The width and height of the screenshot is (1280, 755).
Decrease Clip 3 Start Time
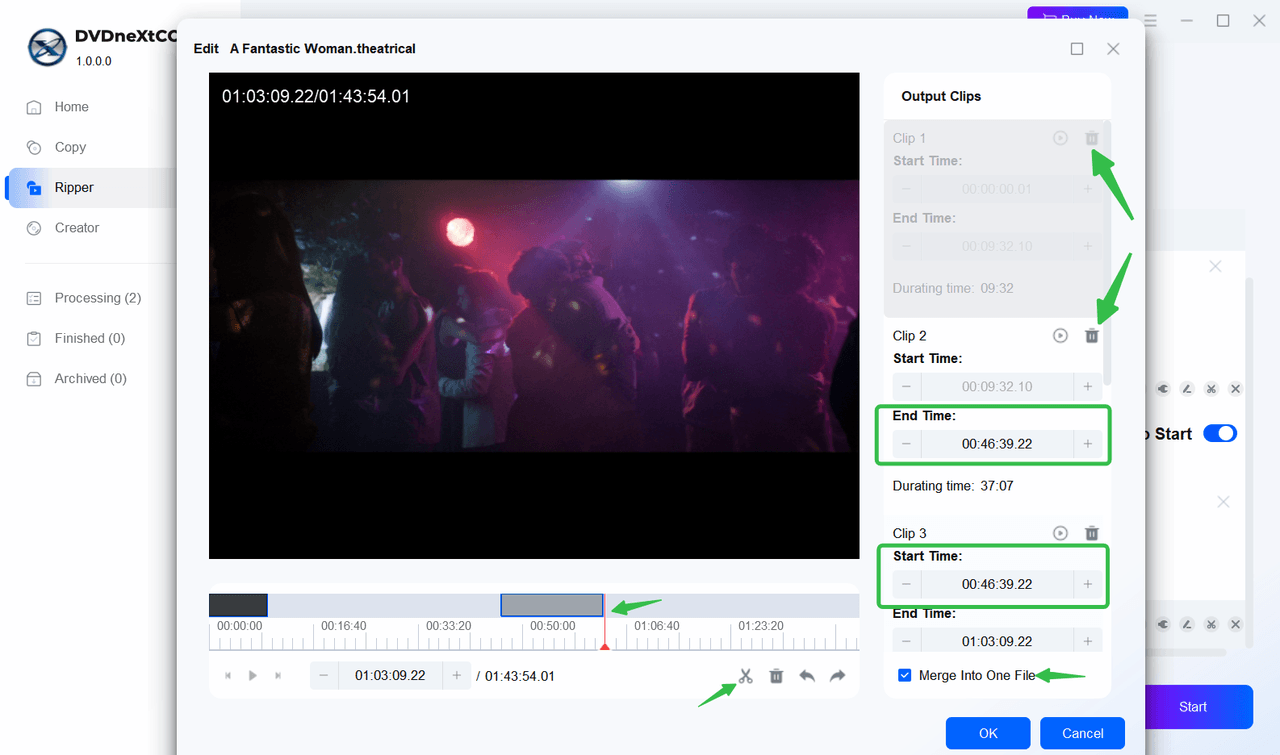click(906, 584)
